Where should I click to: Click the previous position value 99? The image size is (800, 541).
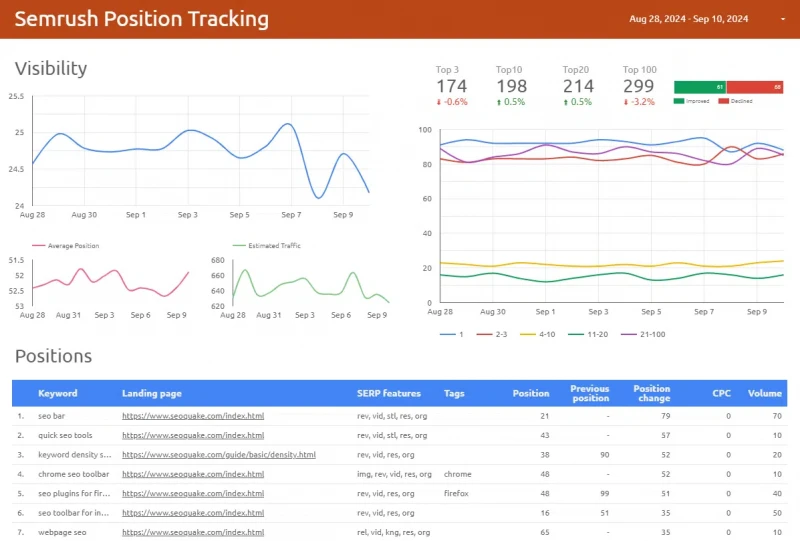(605, 494)
